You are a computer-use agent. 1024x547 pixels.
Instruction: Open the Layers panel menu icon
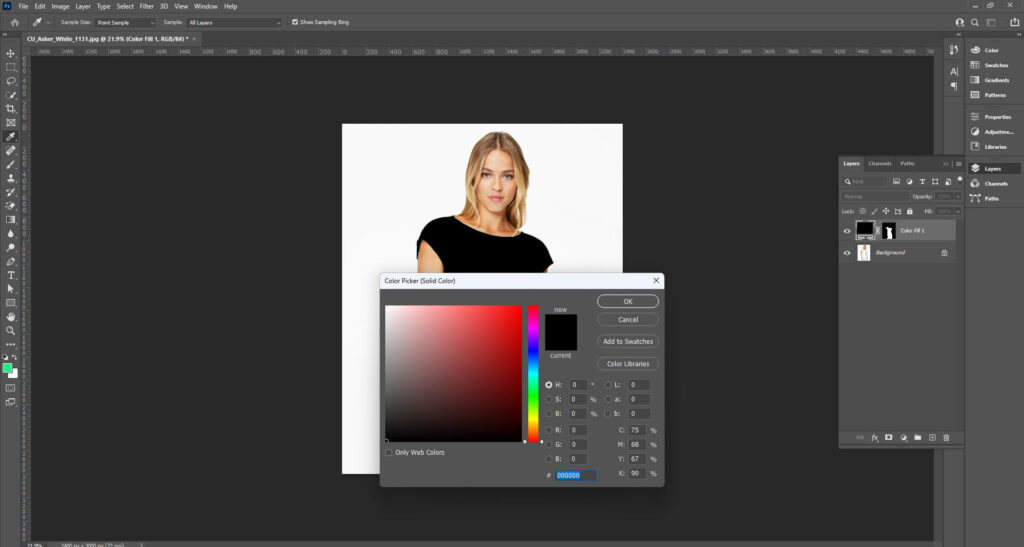(x=959, y=164)
